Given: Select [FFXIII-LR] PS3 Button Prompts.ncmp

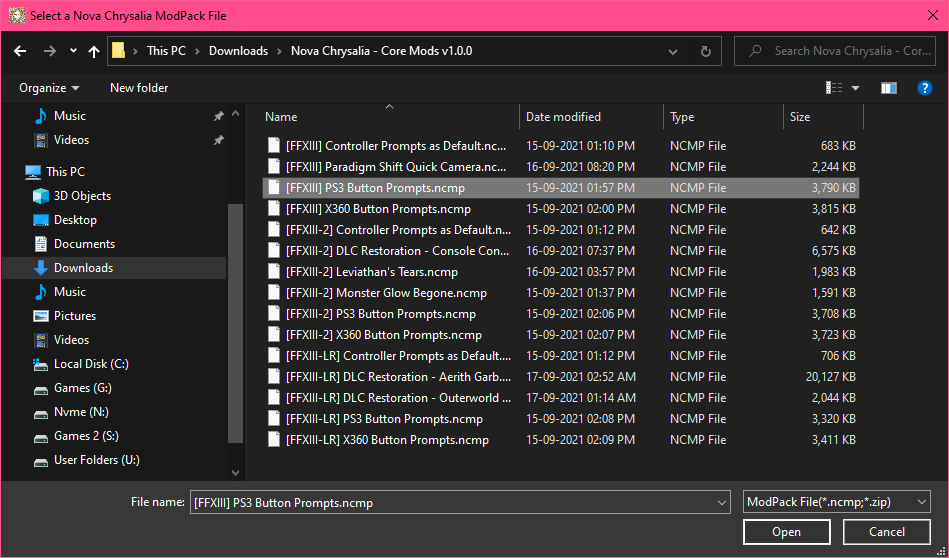Looking at the screenshot, I should [x=561, y=419].
